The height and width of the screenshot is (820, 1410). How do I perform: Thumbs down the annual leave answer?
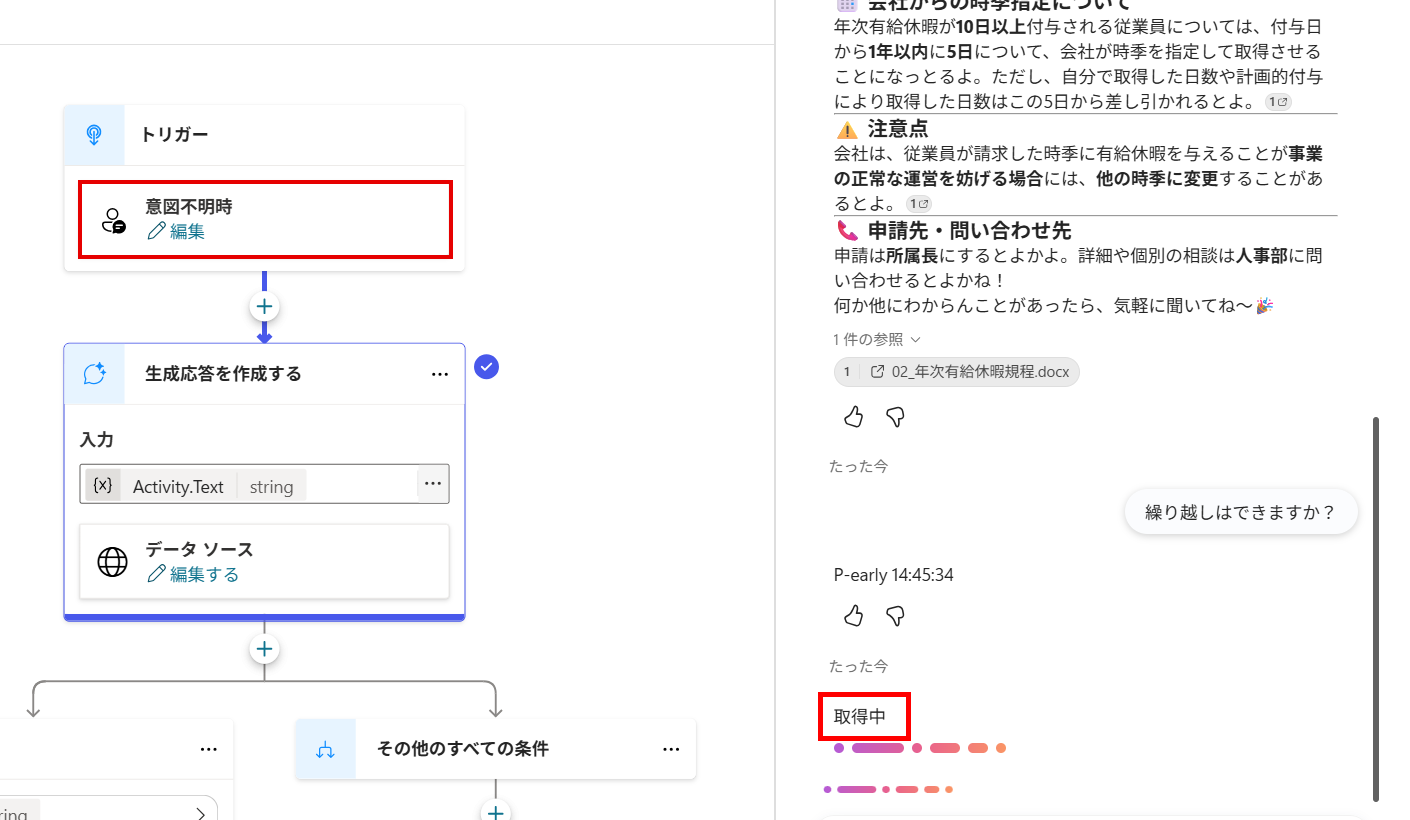(896, 417)
